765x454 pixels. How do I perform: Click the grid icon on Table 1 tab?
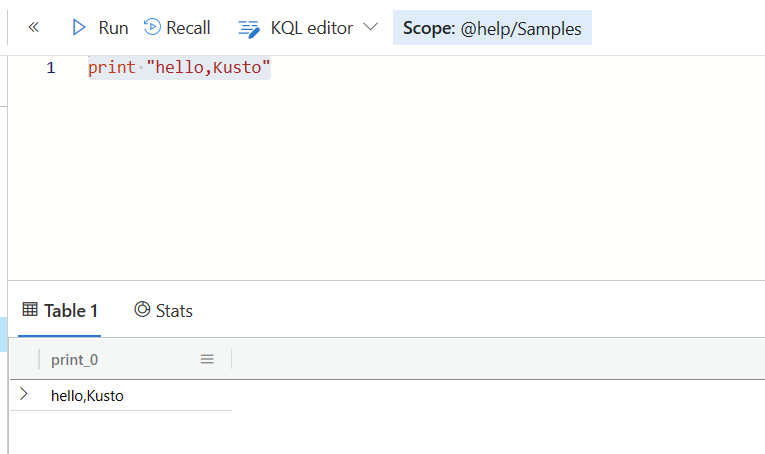coord(30,310)
